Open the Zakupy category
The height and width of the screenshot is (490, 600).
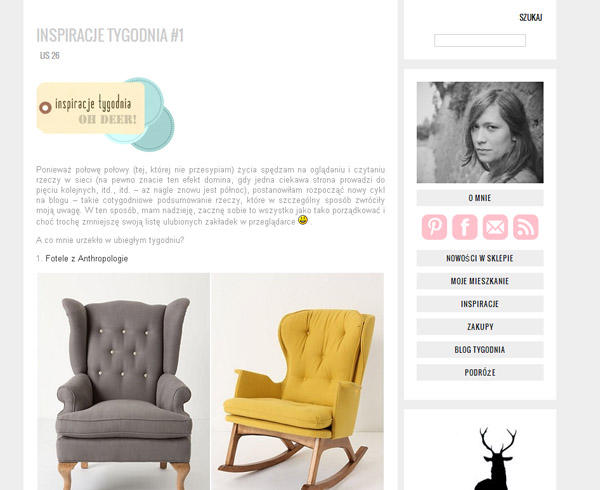[480, 327]
